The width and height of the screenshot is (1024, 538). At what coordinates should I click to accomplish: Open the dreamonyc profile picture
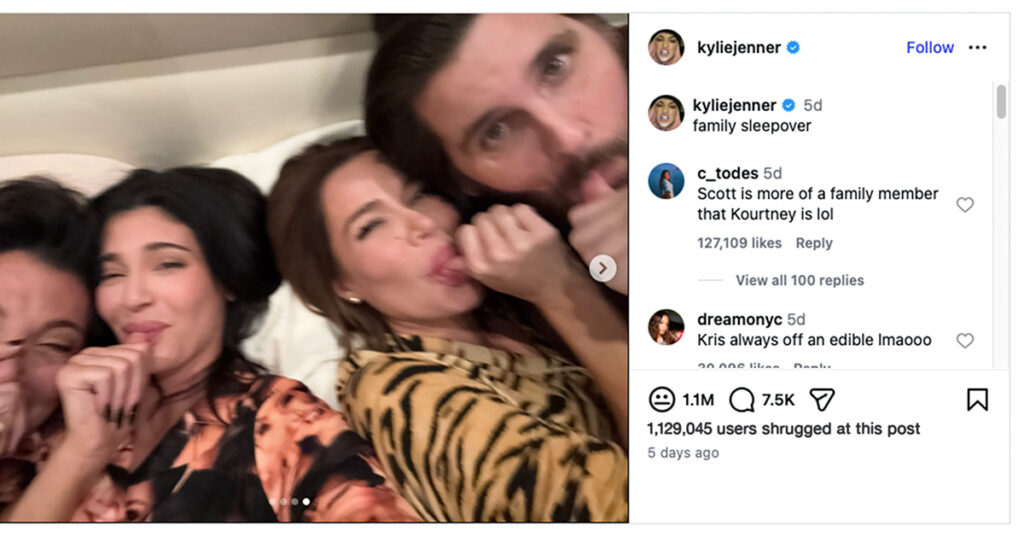point(666,327)
